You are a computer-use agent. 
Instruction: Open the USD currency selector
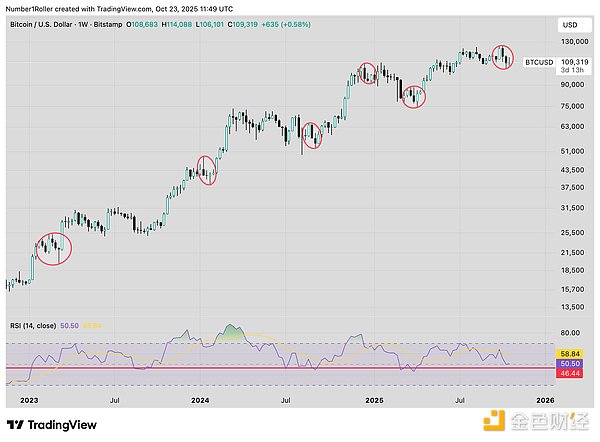point(572,23)
